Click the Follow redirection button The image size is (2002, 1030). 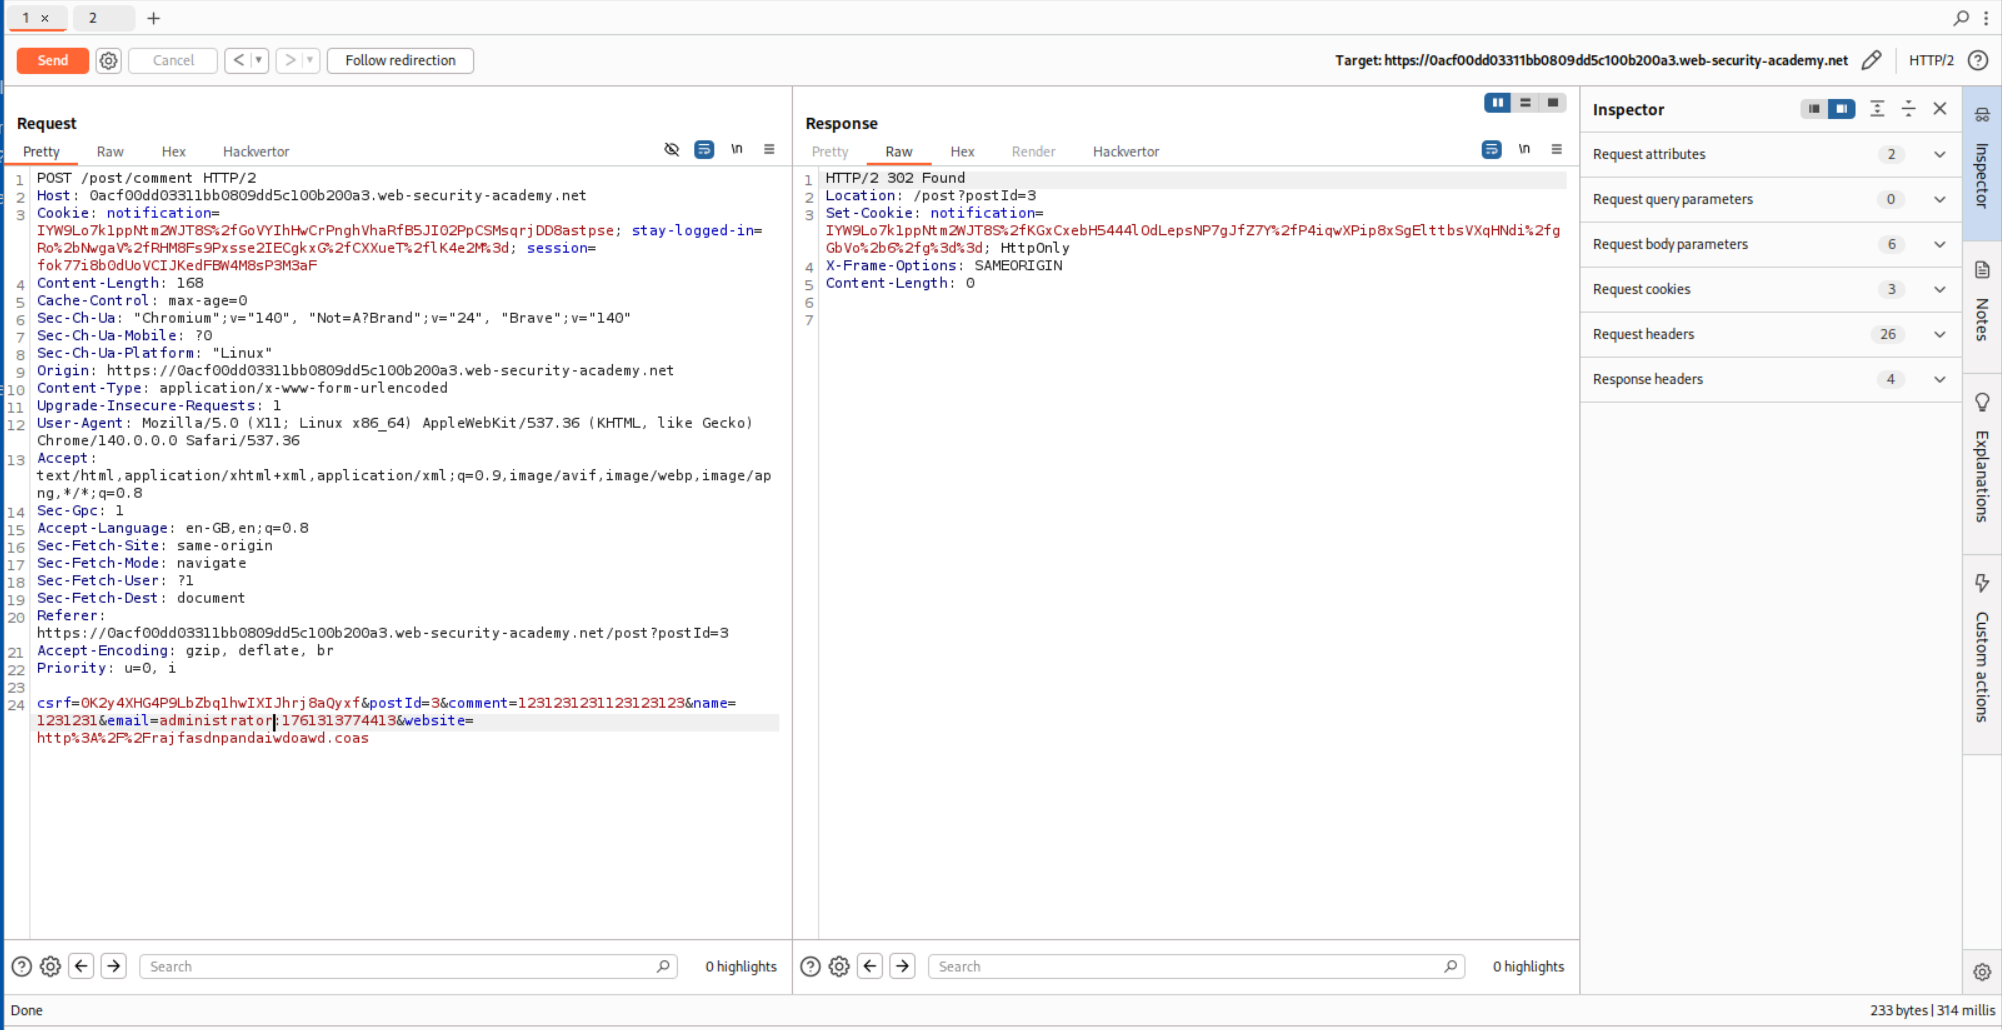pyautogui.click(x=400, y=61)
